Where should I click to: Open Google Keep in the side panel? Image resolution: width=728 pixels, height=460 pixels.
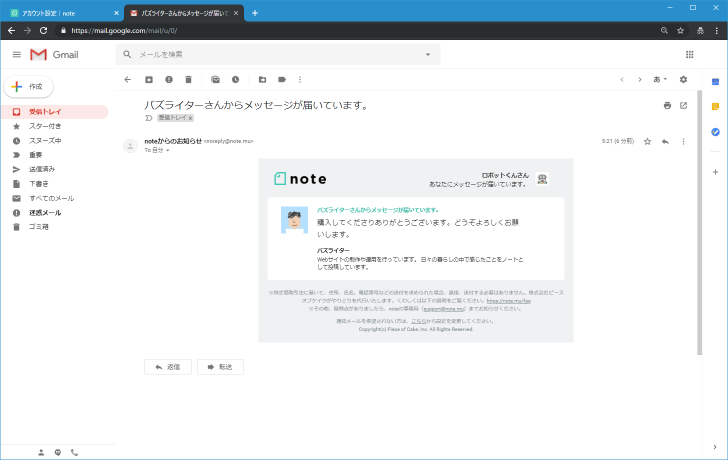point(715,107)
